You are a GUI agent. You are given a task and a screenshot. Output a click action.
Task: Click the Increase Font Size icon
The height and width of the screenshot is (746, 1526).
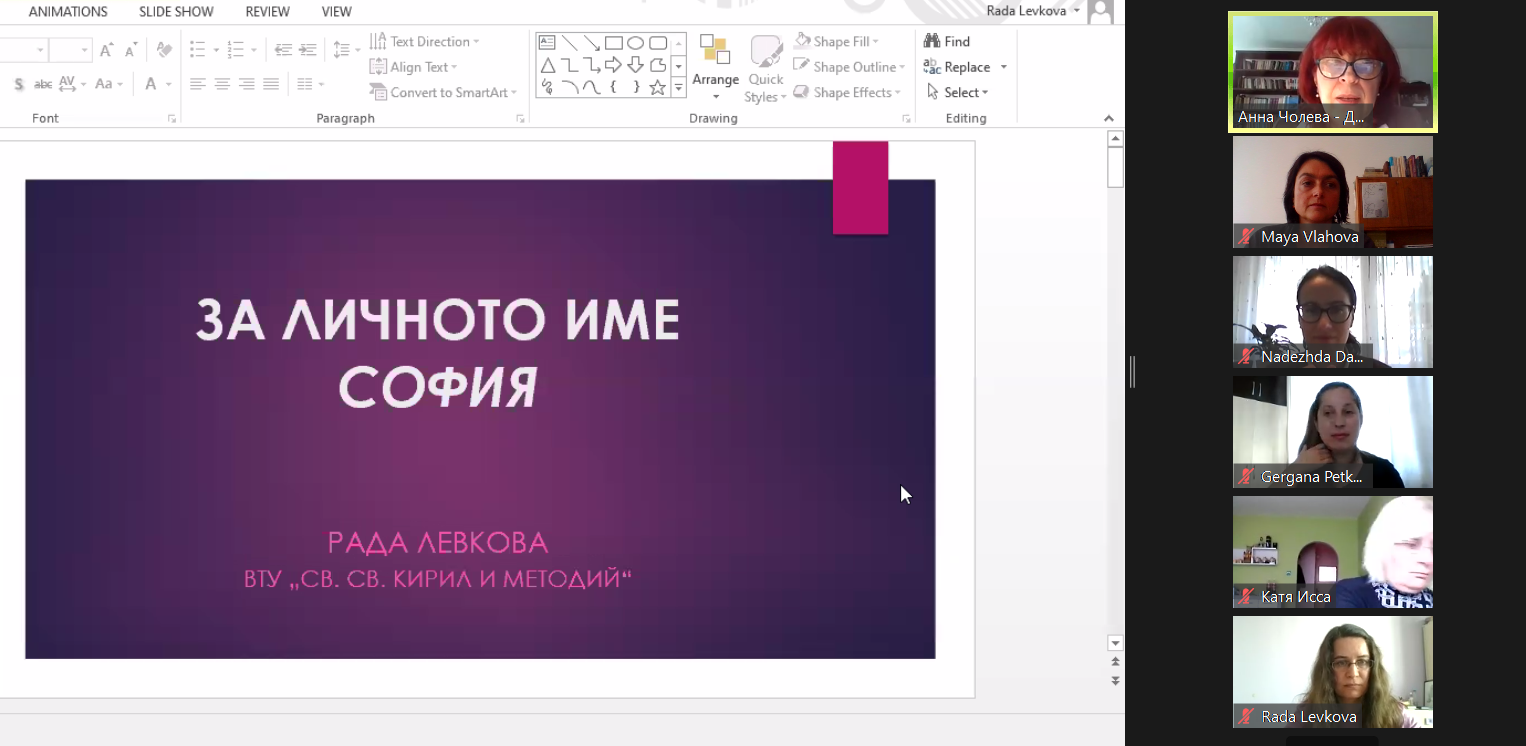106,50
